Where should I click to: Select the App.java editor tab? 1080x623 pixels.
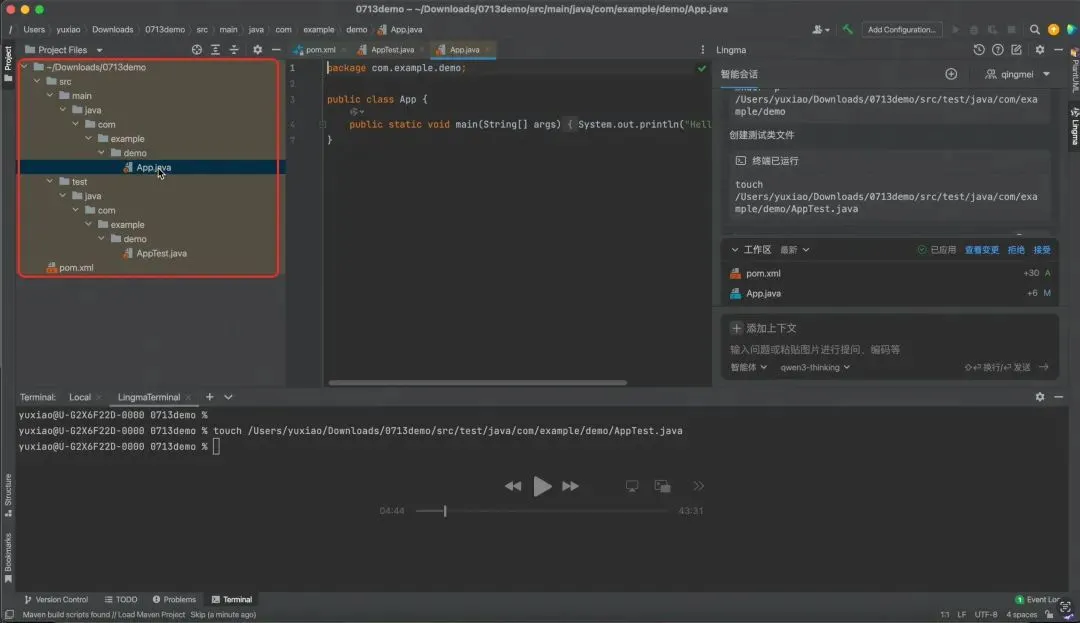(464, 50)
